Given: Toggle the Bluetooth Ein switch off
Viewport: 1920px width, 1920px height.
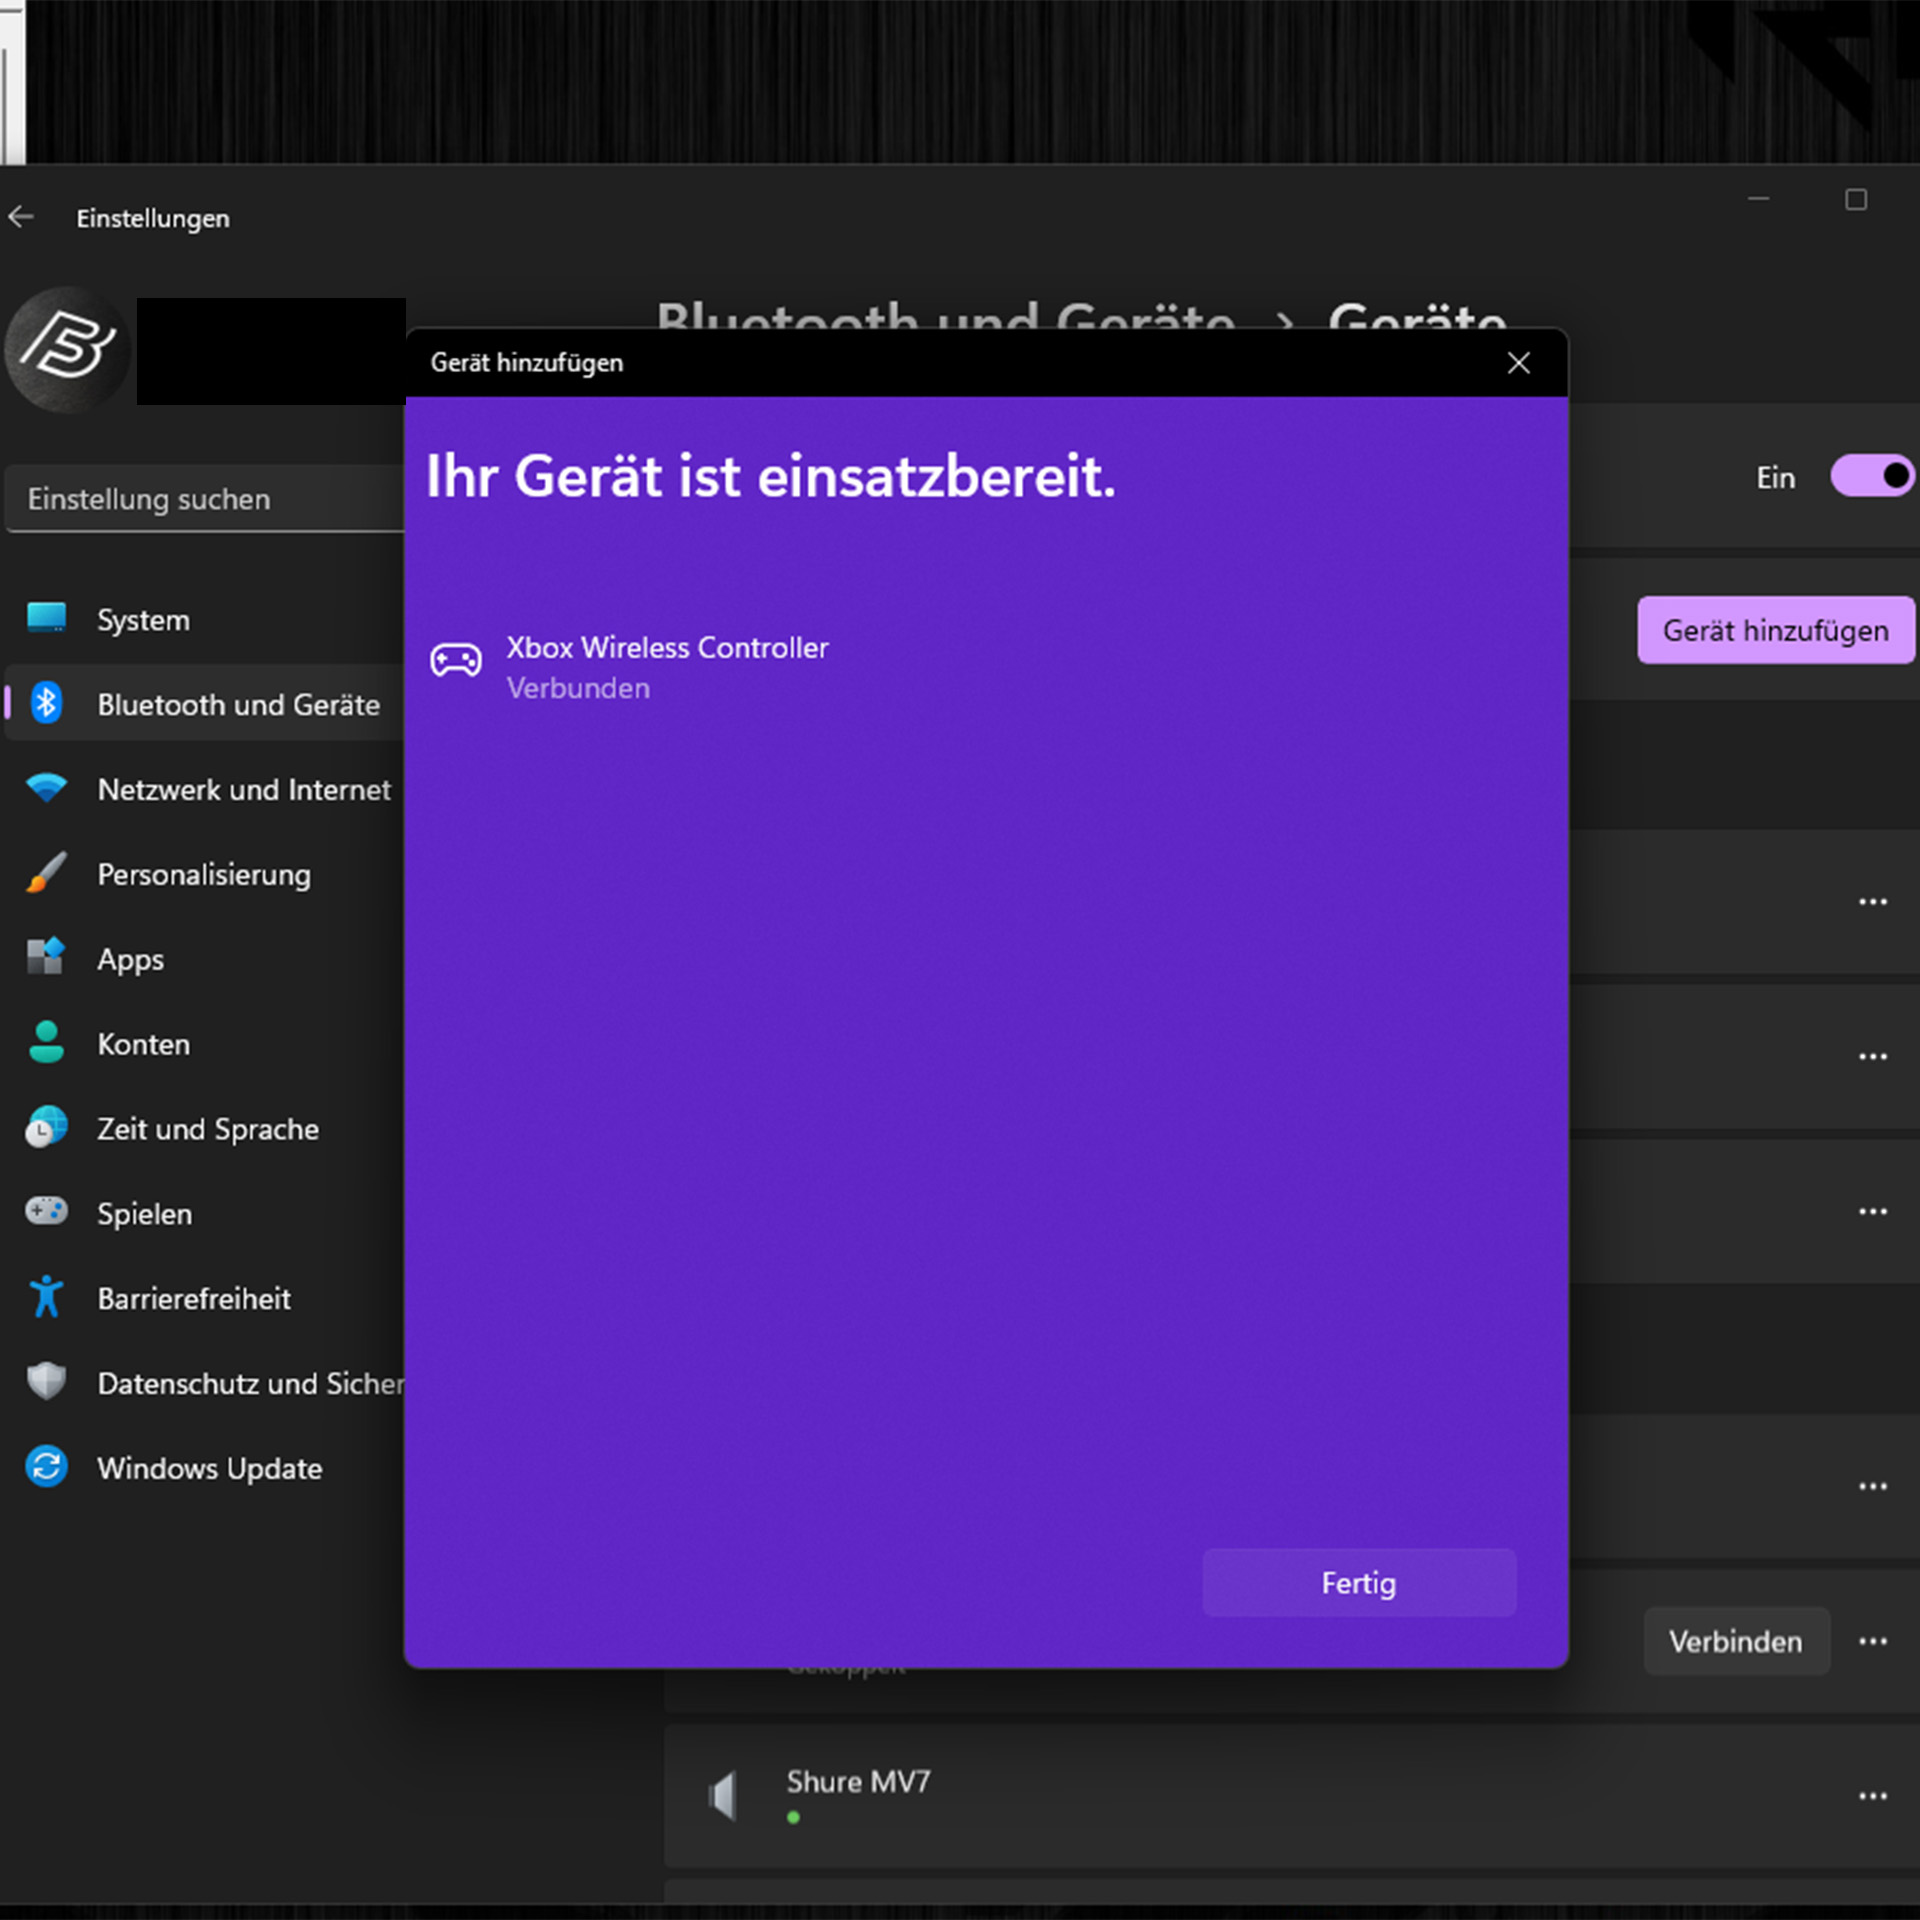Looking at the screenshot, I should [x=1871, y=476].
